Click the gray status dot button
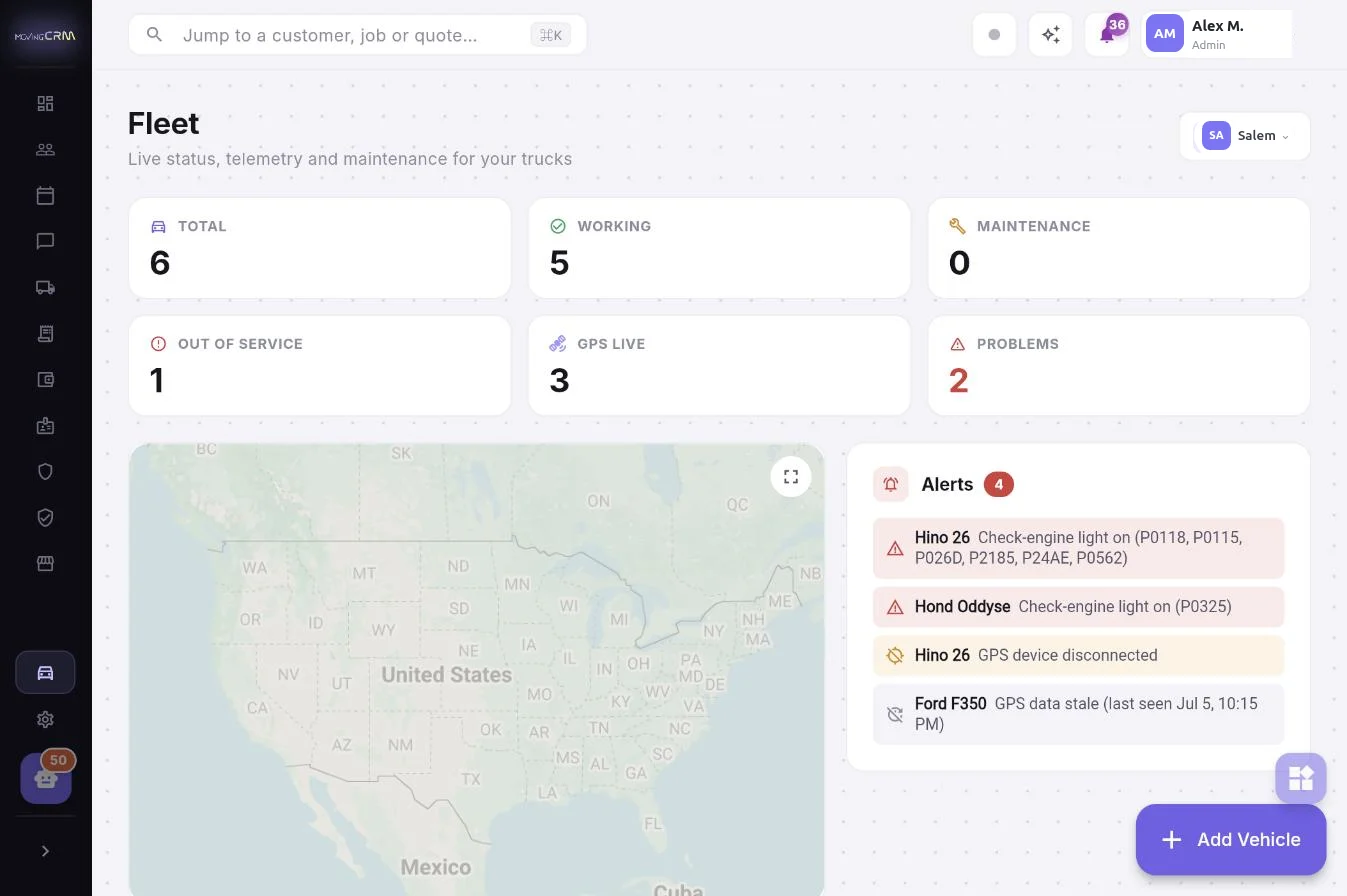Viewport: 1347px width, 896px height. [x=994, y=35]
